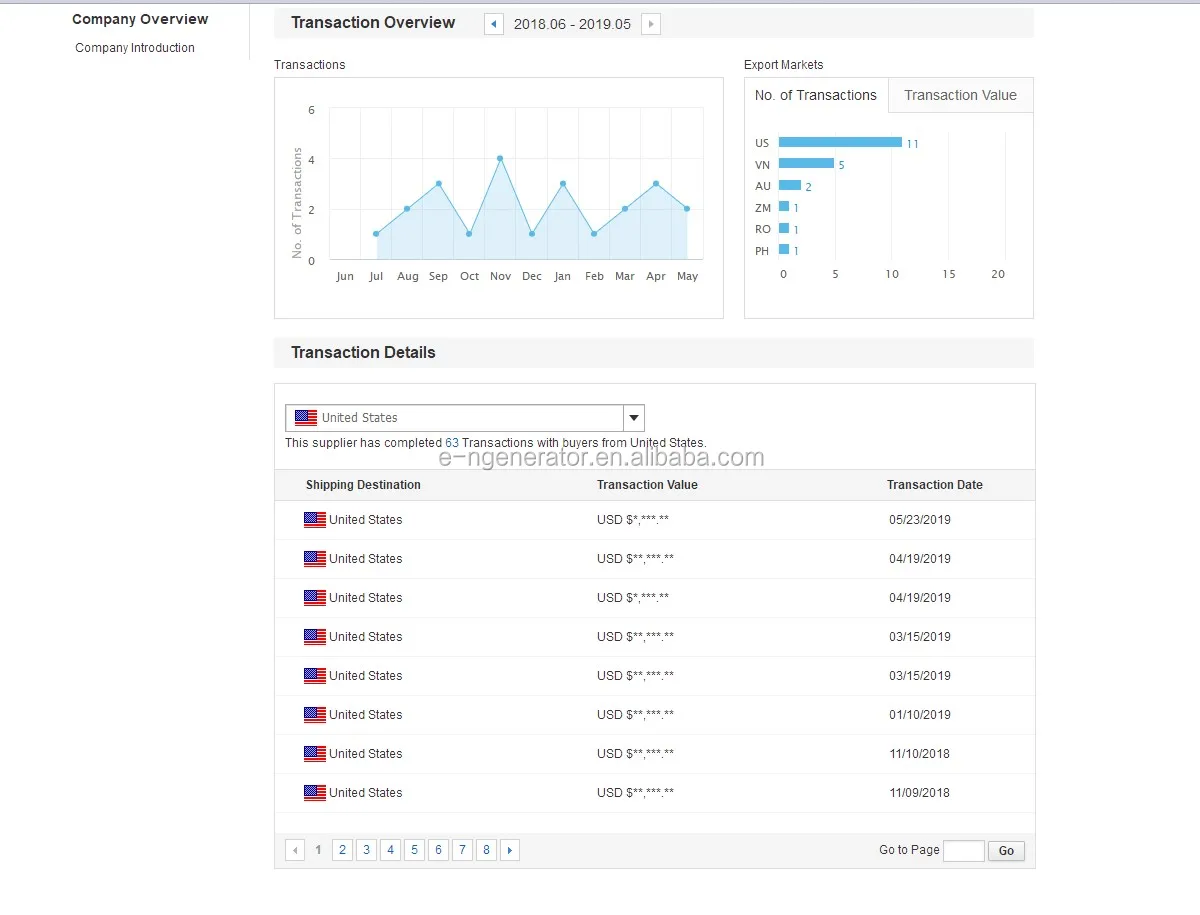Image resolution: width=1200 pixels, height=915 pixels.
Task: Open the United States country dropdown arrow
Action: (x=634, y=418)
